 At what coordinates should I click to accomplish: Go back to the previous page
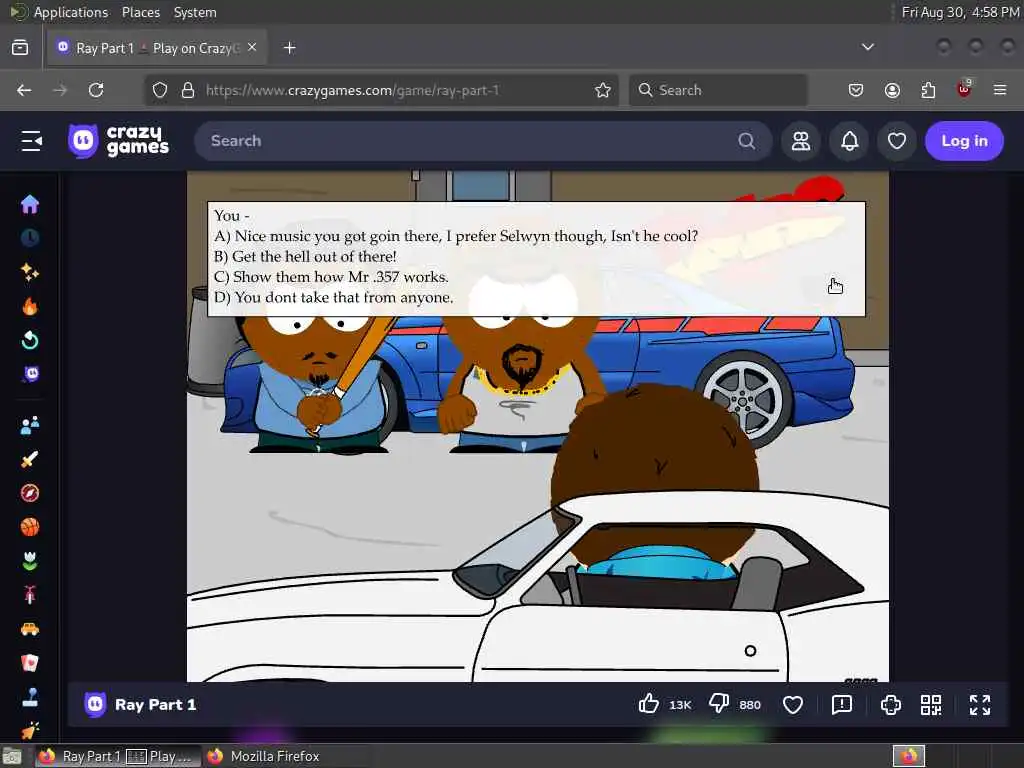coord(24,90)
